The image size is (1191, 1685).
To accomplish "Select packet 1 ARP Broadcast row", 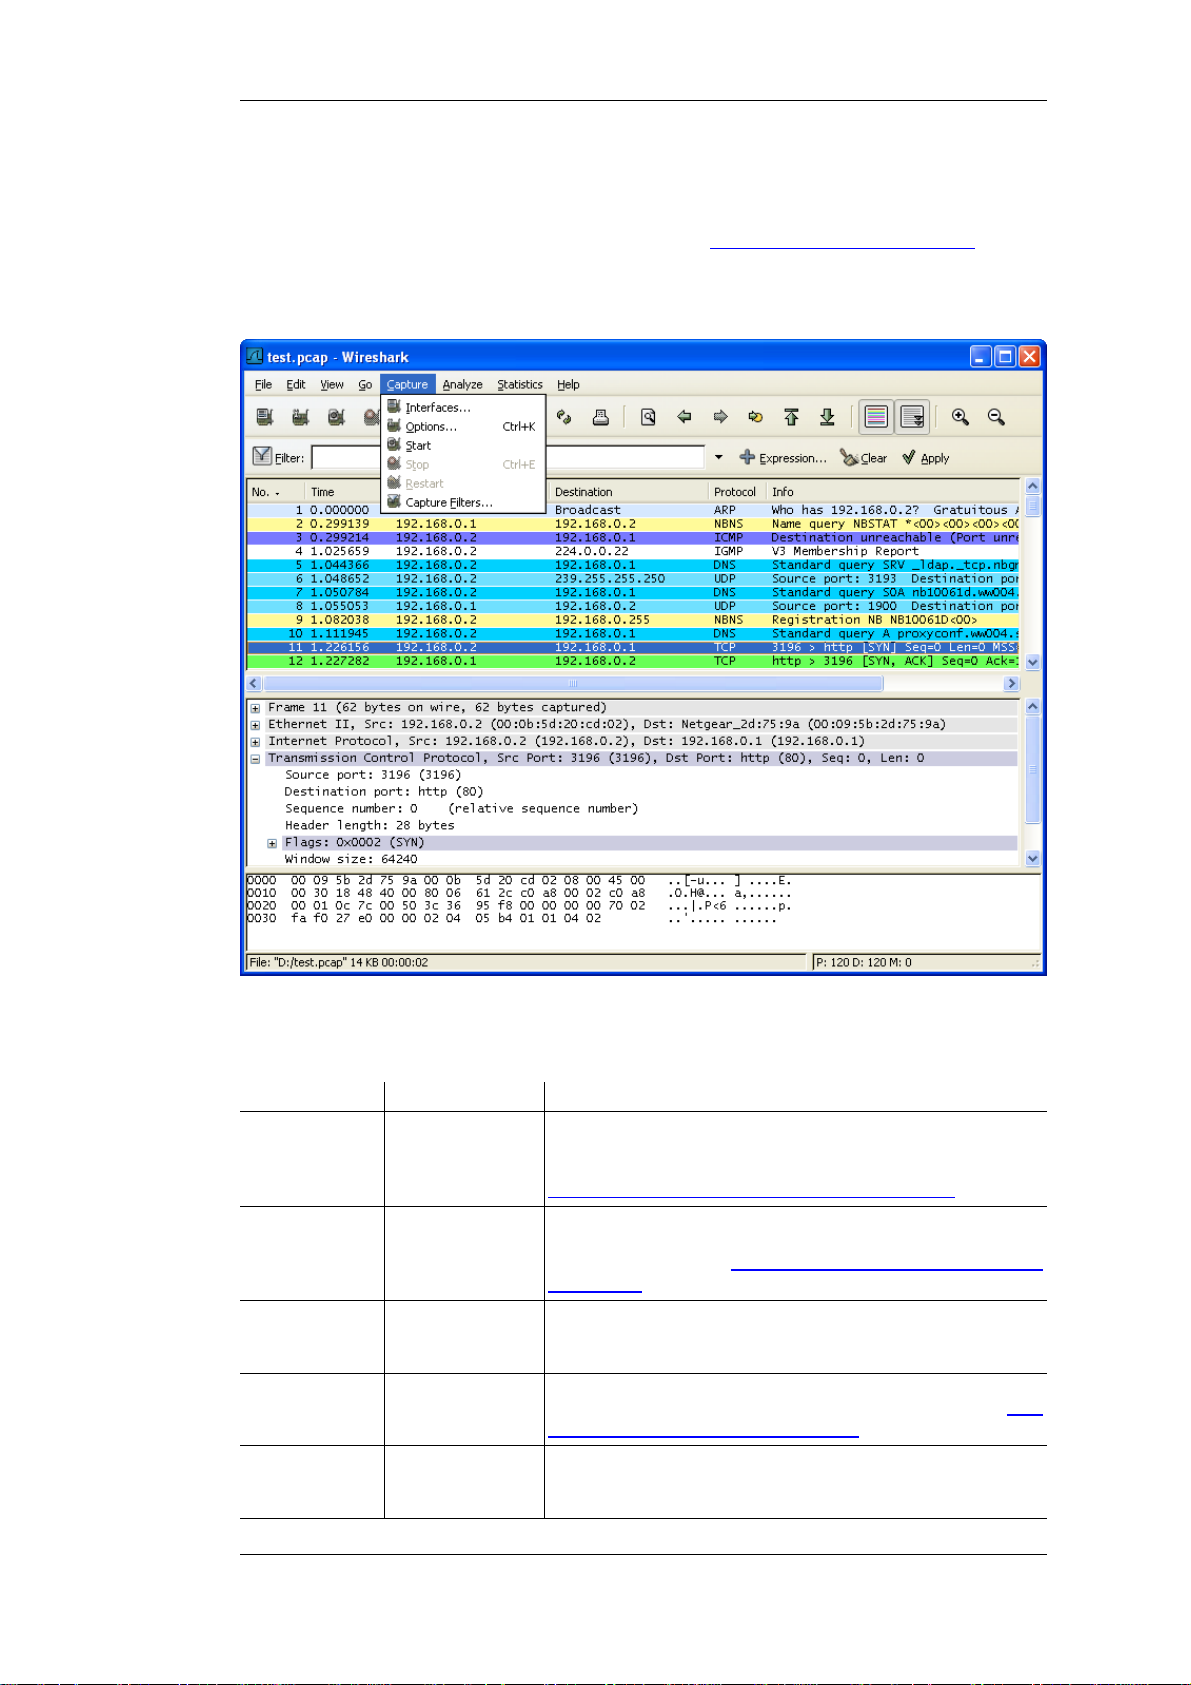I will coord(634,510).
